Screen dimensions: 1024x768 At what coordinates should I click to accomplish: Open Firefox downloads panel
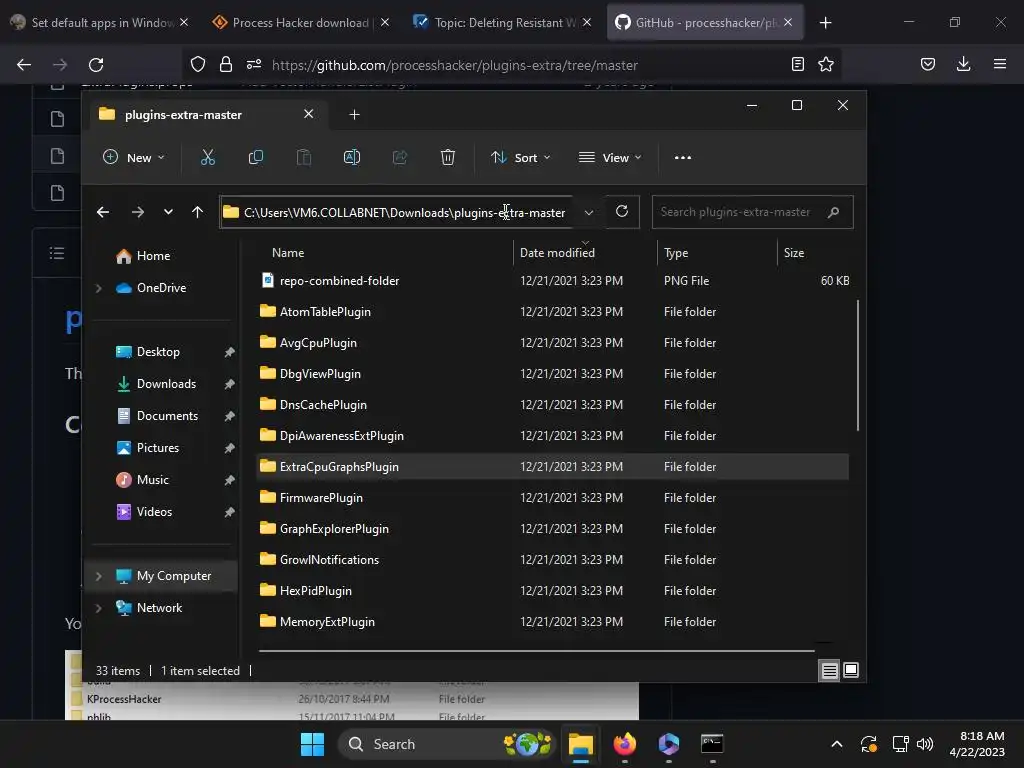click(963, 64)
